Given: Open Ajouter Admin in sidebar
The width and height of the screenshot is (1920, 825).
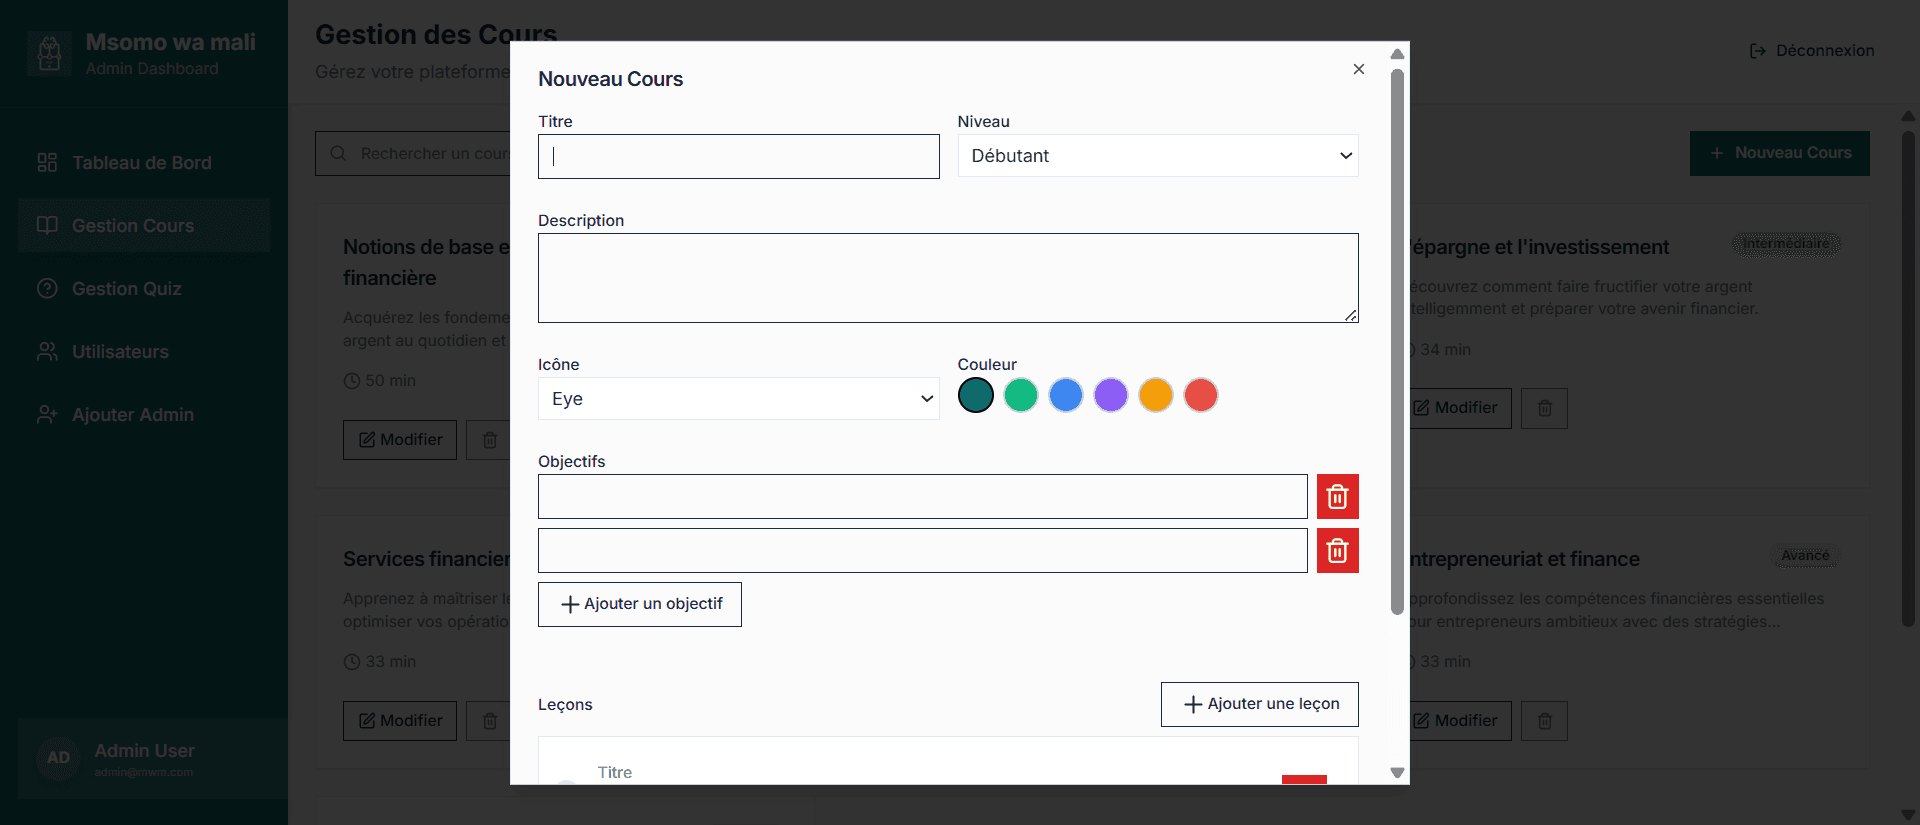Looking at the screenshot, I should 144,415.
